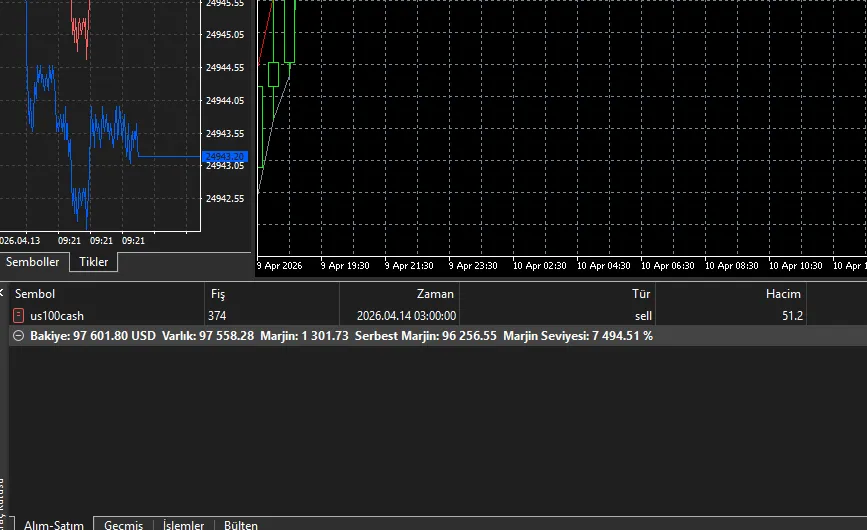Select the us100cash position row

coord(438,316)
